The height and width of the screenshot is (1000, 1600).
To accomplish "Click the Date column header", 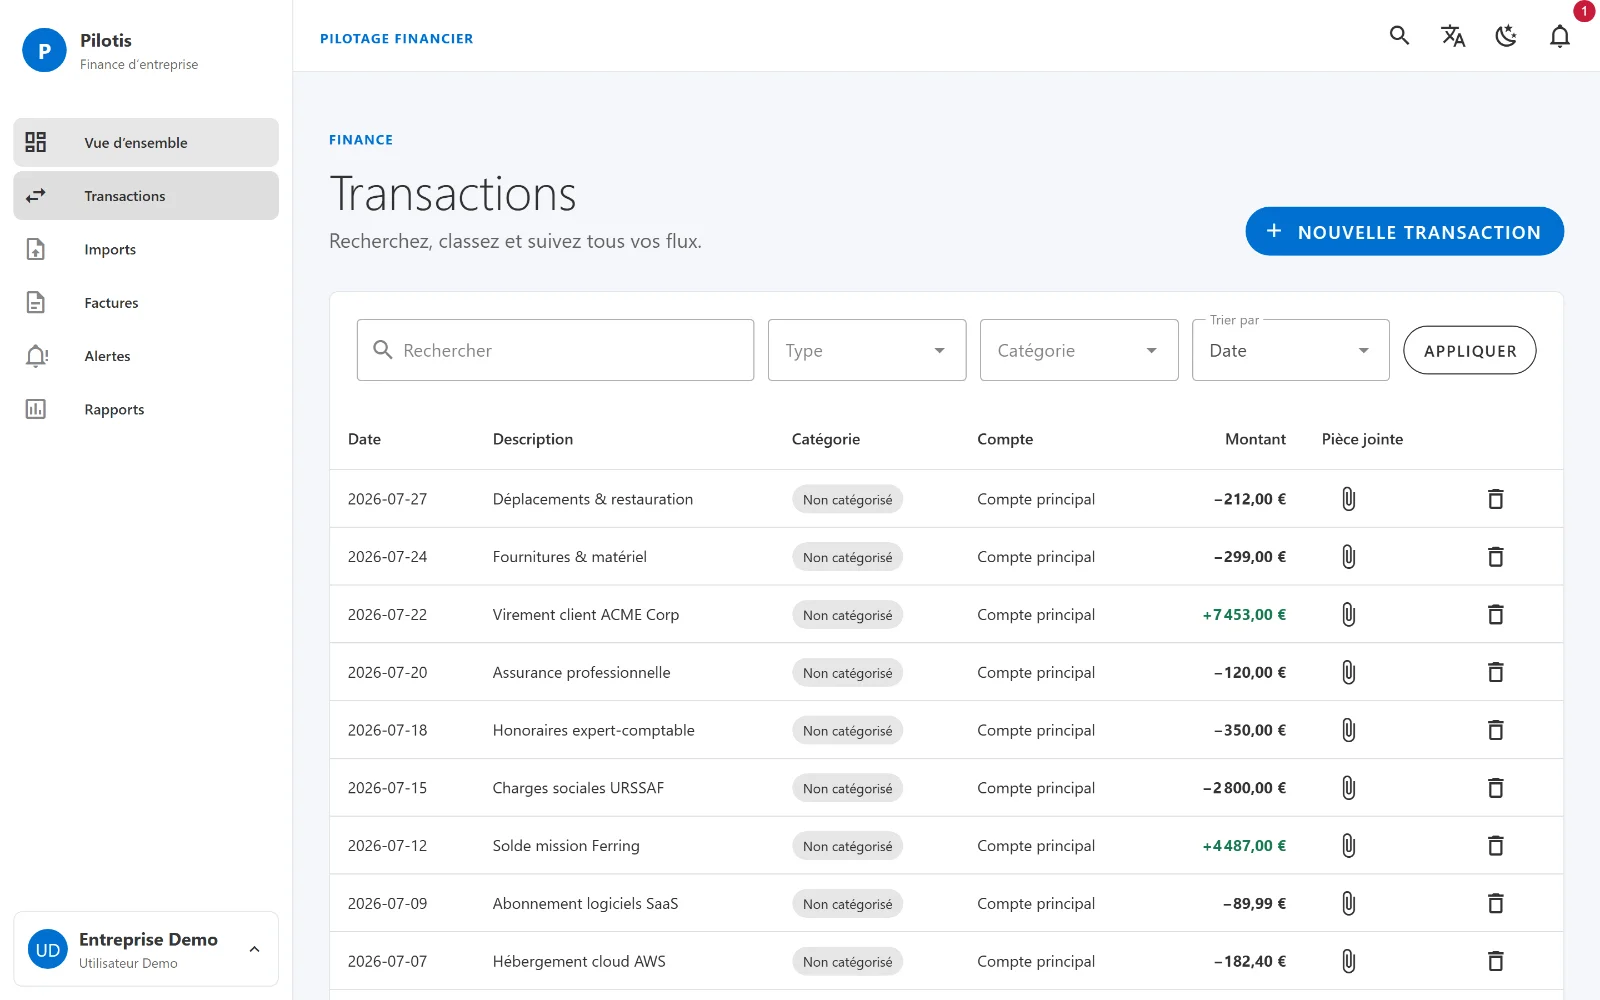I will tap(364, 439).
